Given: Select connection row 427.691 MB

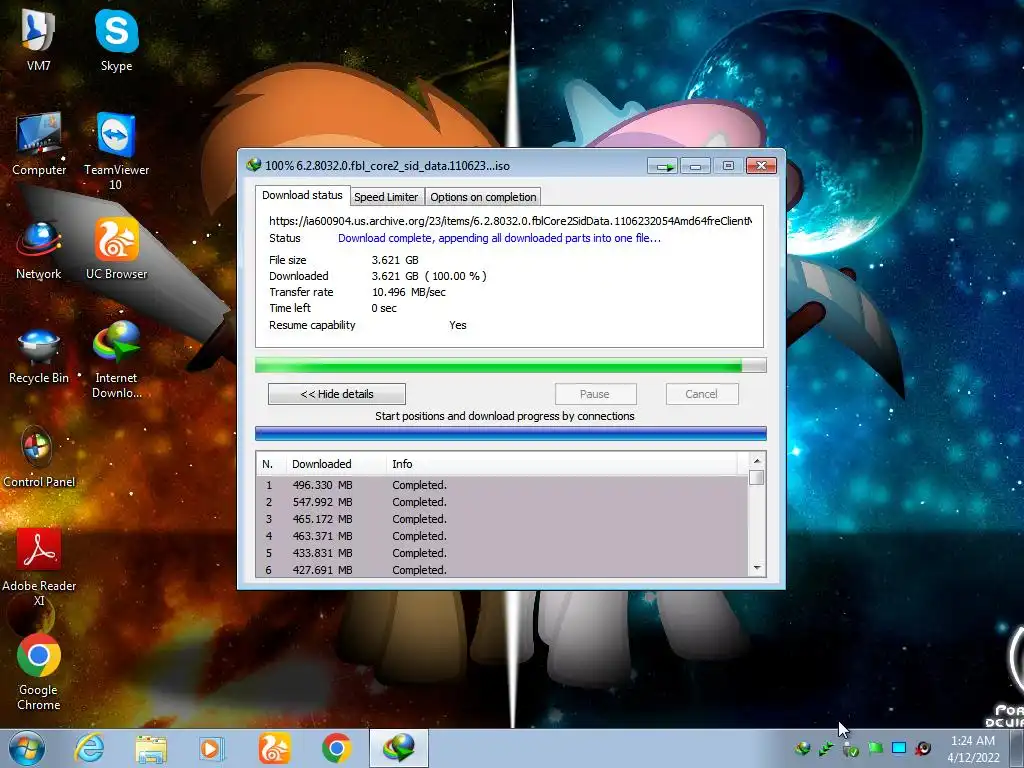Looking at the screenshot, I should click(x=502, y=569).
